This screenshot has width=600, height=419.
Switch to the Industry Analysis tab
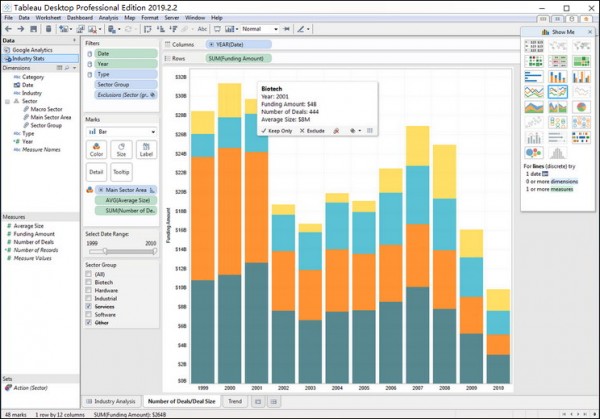tap(111, 401)
